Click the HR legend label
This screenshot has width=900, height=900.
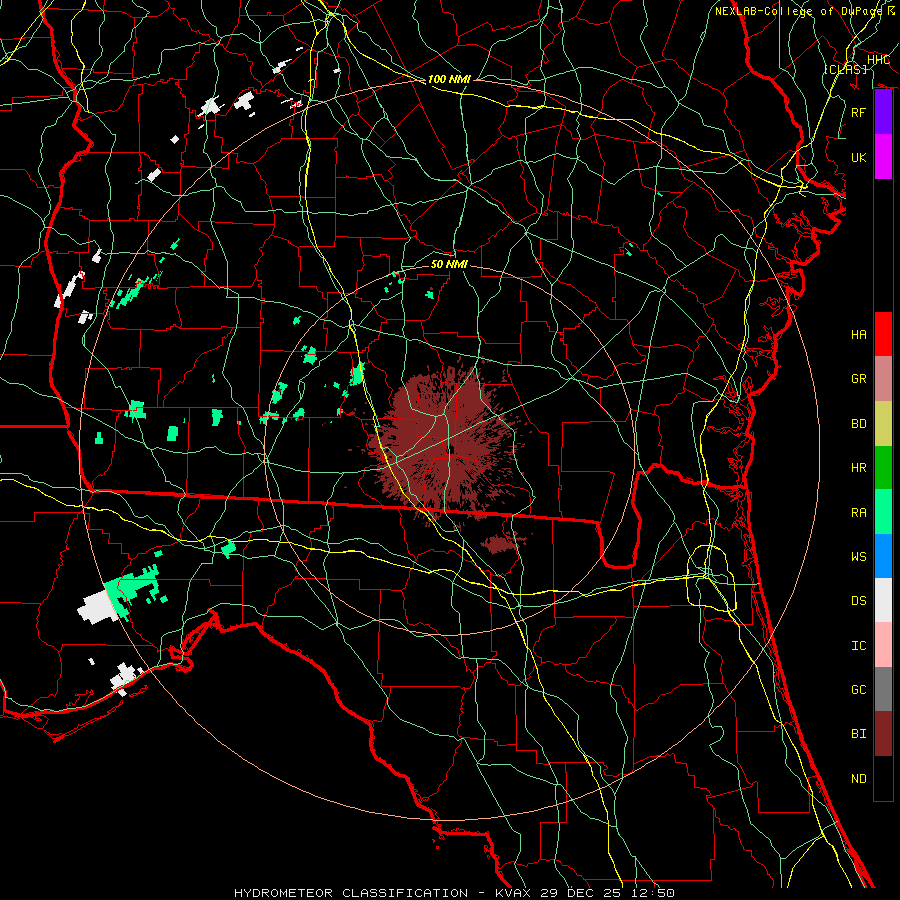point(858,467)
